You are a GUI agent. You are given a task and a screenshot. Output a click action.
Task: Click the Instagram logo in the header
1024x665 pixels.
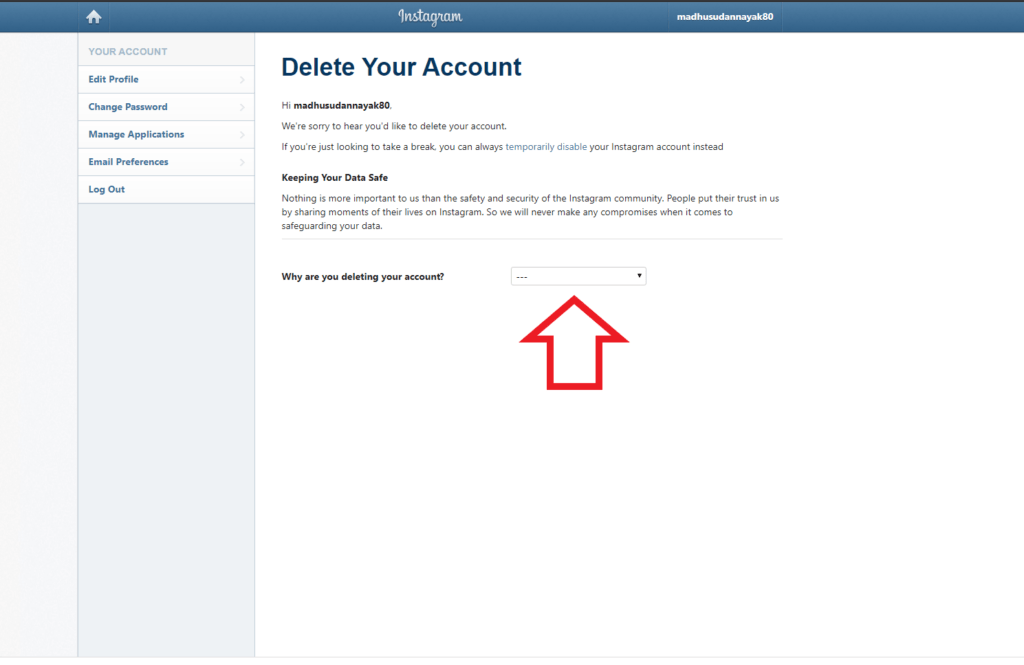click(x=430, y=16)
